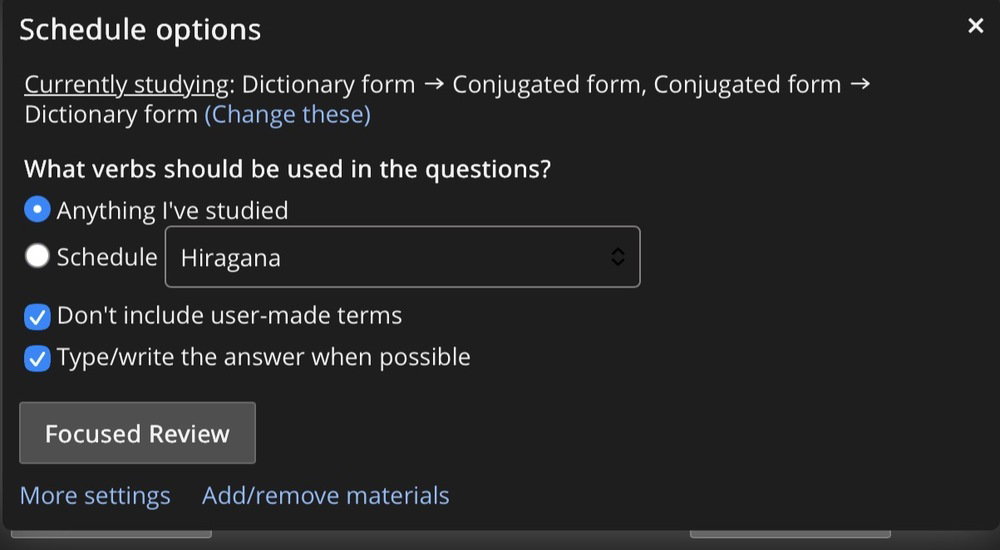Click the "Schedule options" dialog title
This screenshot has height=550, width=1000.
140,30
